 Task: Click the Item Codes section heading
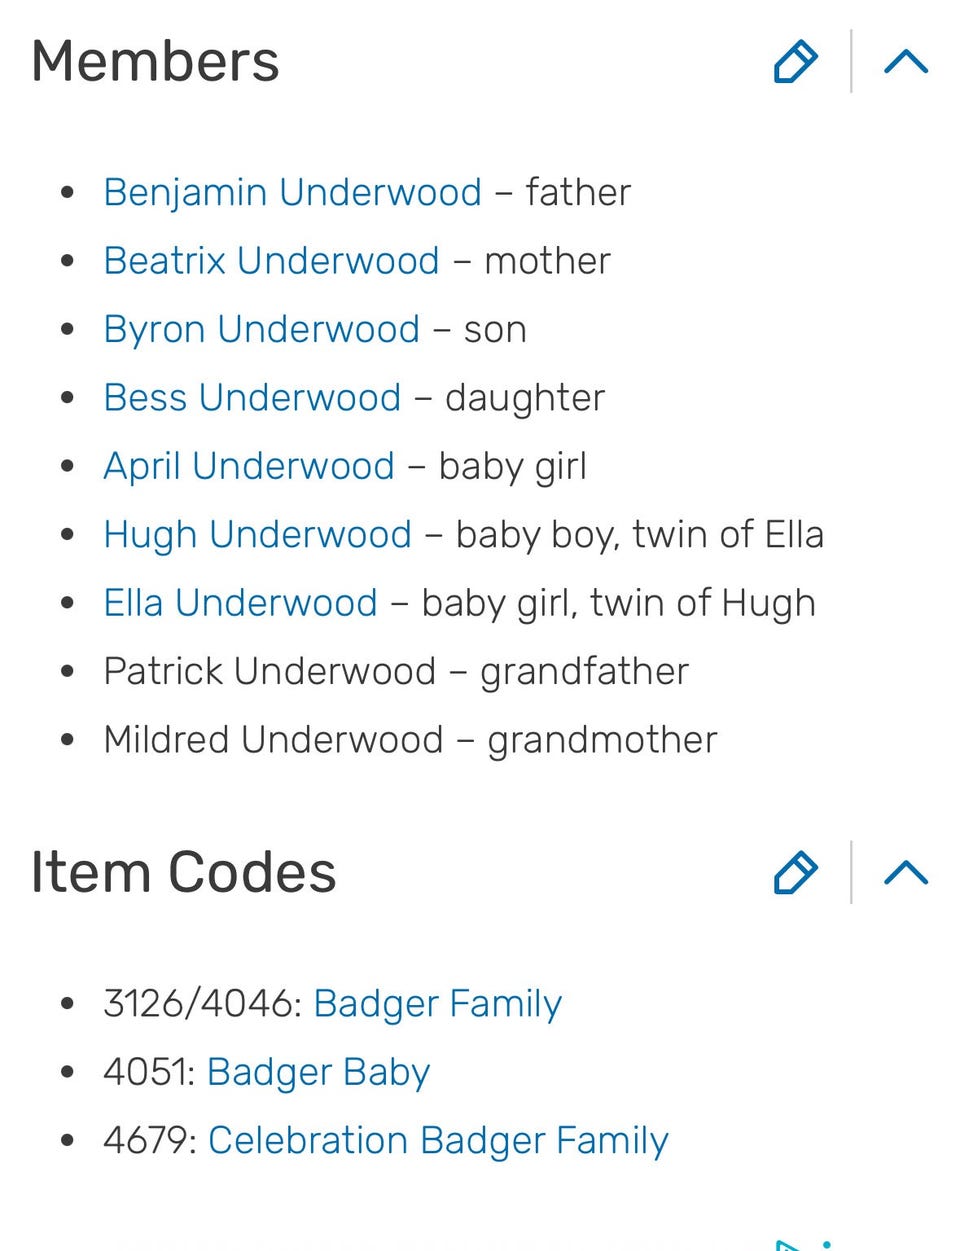click(184, 872)
